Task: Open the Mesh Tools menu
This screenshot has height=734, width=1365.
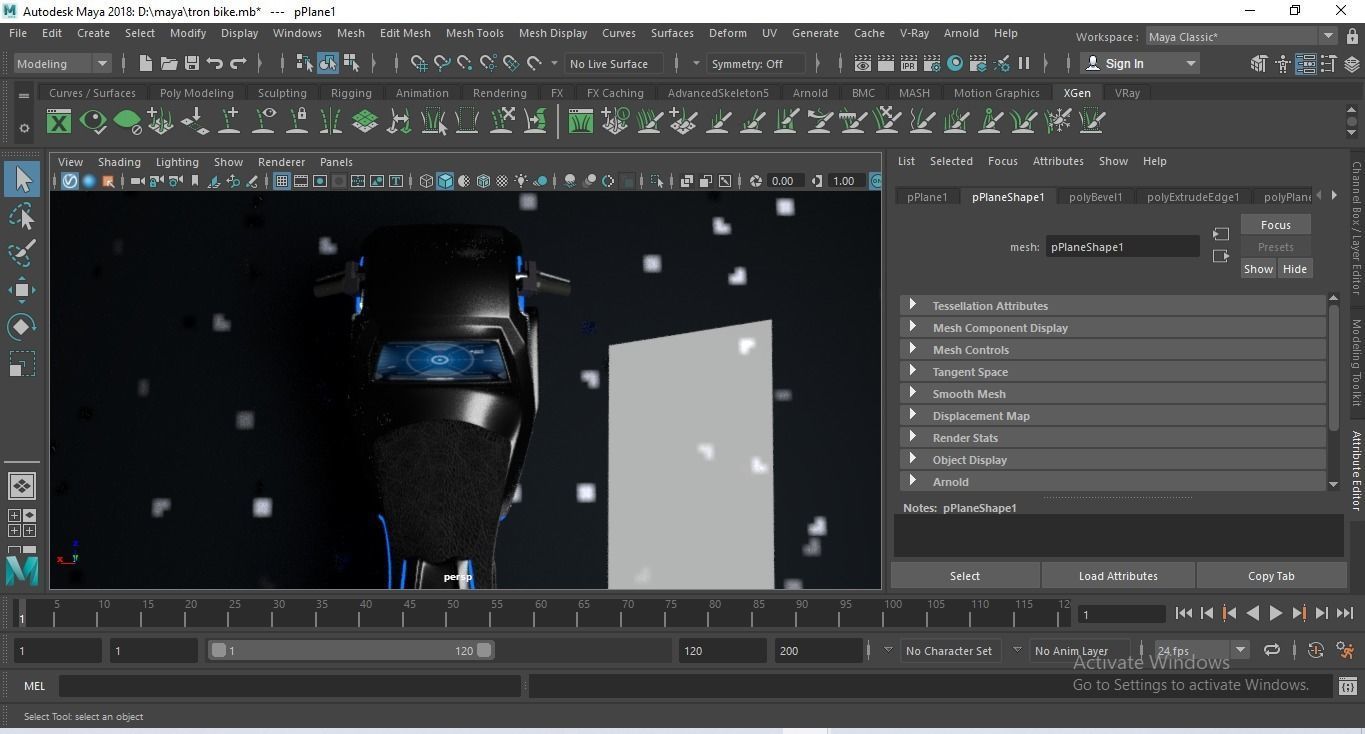Action: tap(474, 33)
